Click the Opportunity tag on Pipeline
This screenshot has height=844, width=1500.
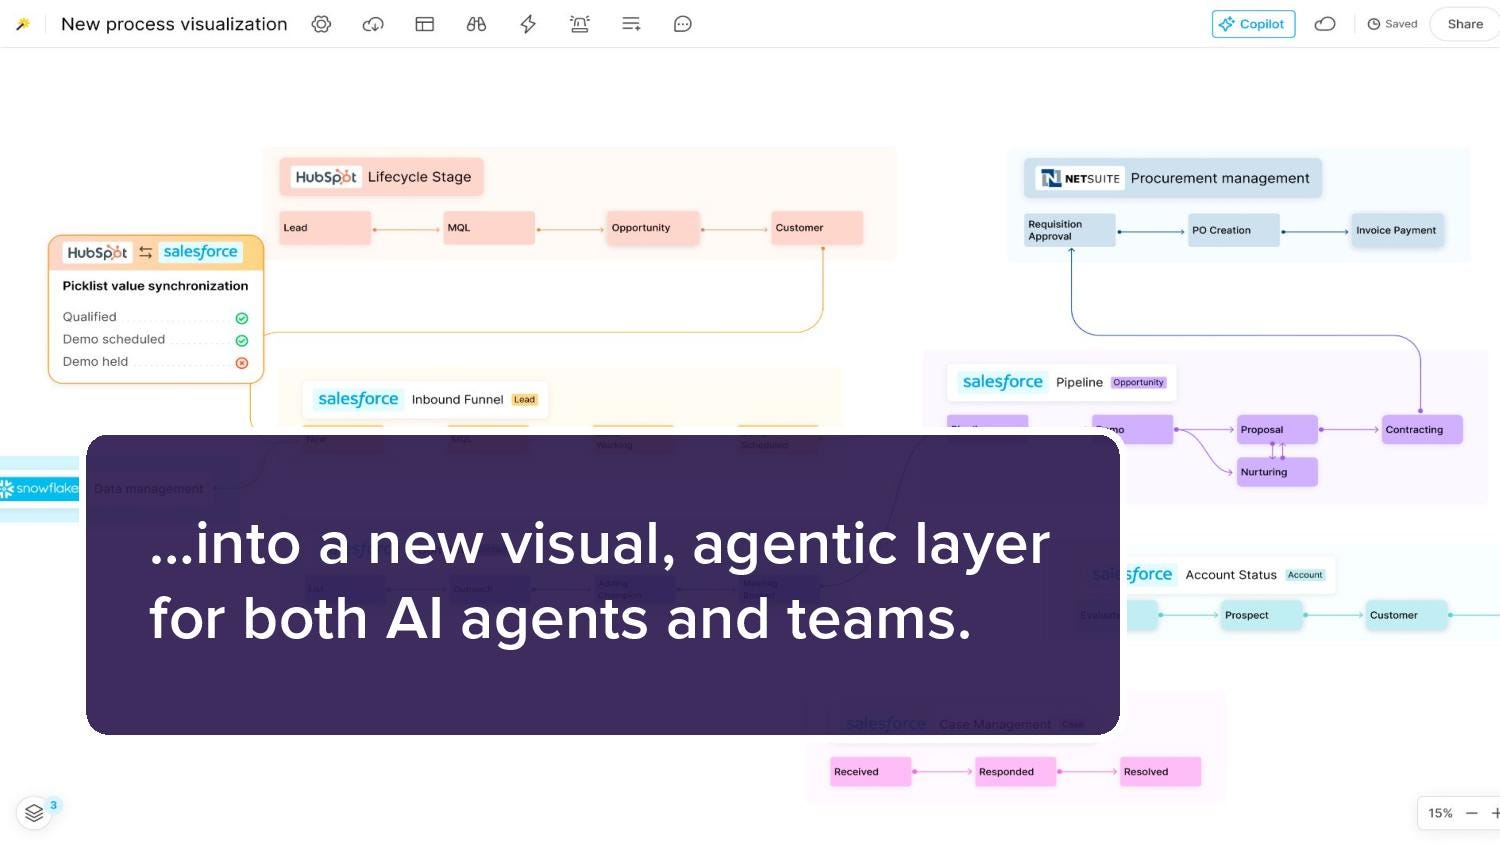pyautogui.click(x=1138, y=382)
